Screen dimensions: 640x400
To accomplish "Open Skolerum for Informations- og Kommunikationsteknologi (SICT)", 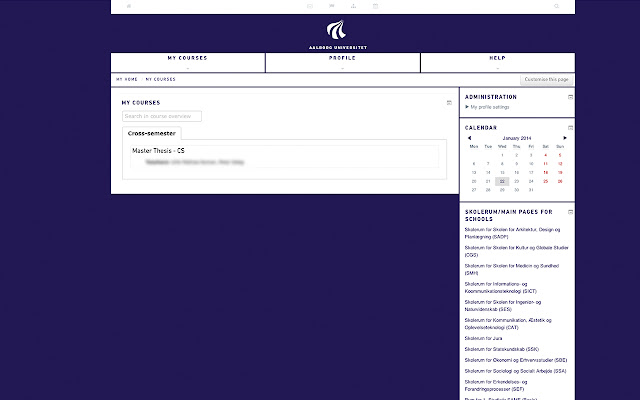I will point(500,287).
